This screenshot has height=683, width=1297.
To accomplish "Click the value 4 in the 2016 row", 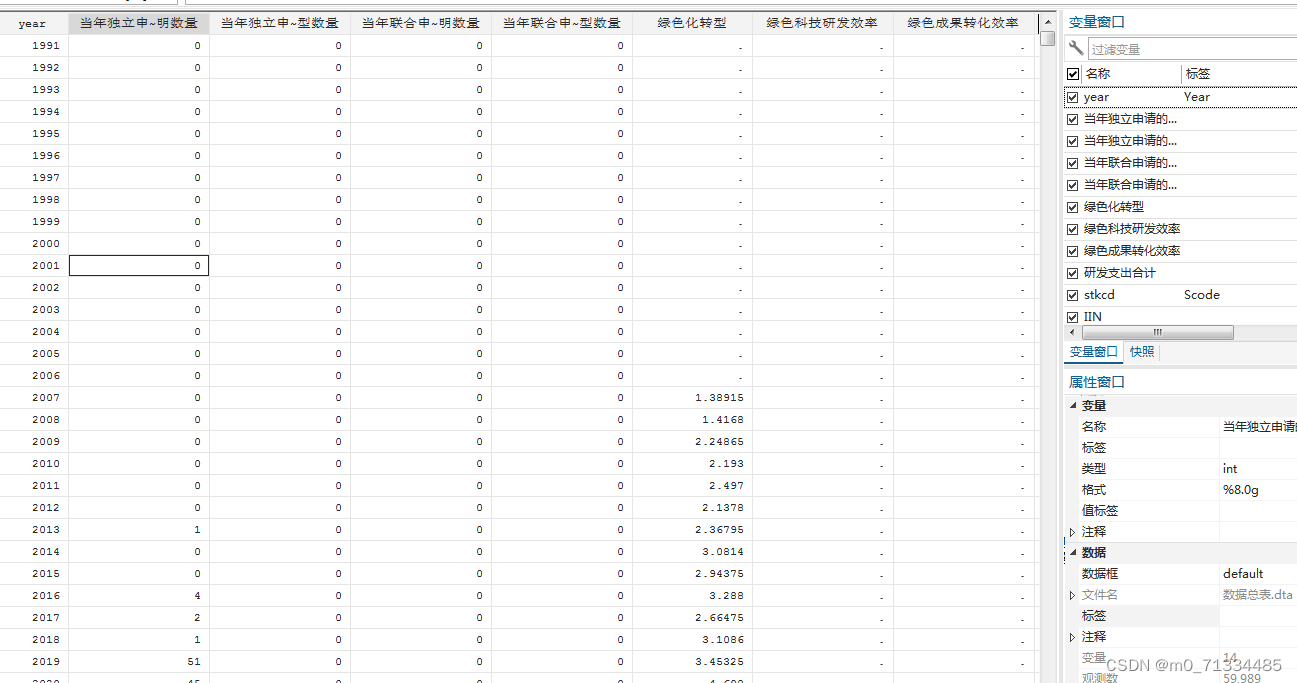I will pyautogui.click(x=139, y=595).
